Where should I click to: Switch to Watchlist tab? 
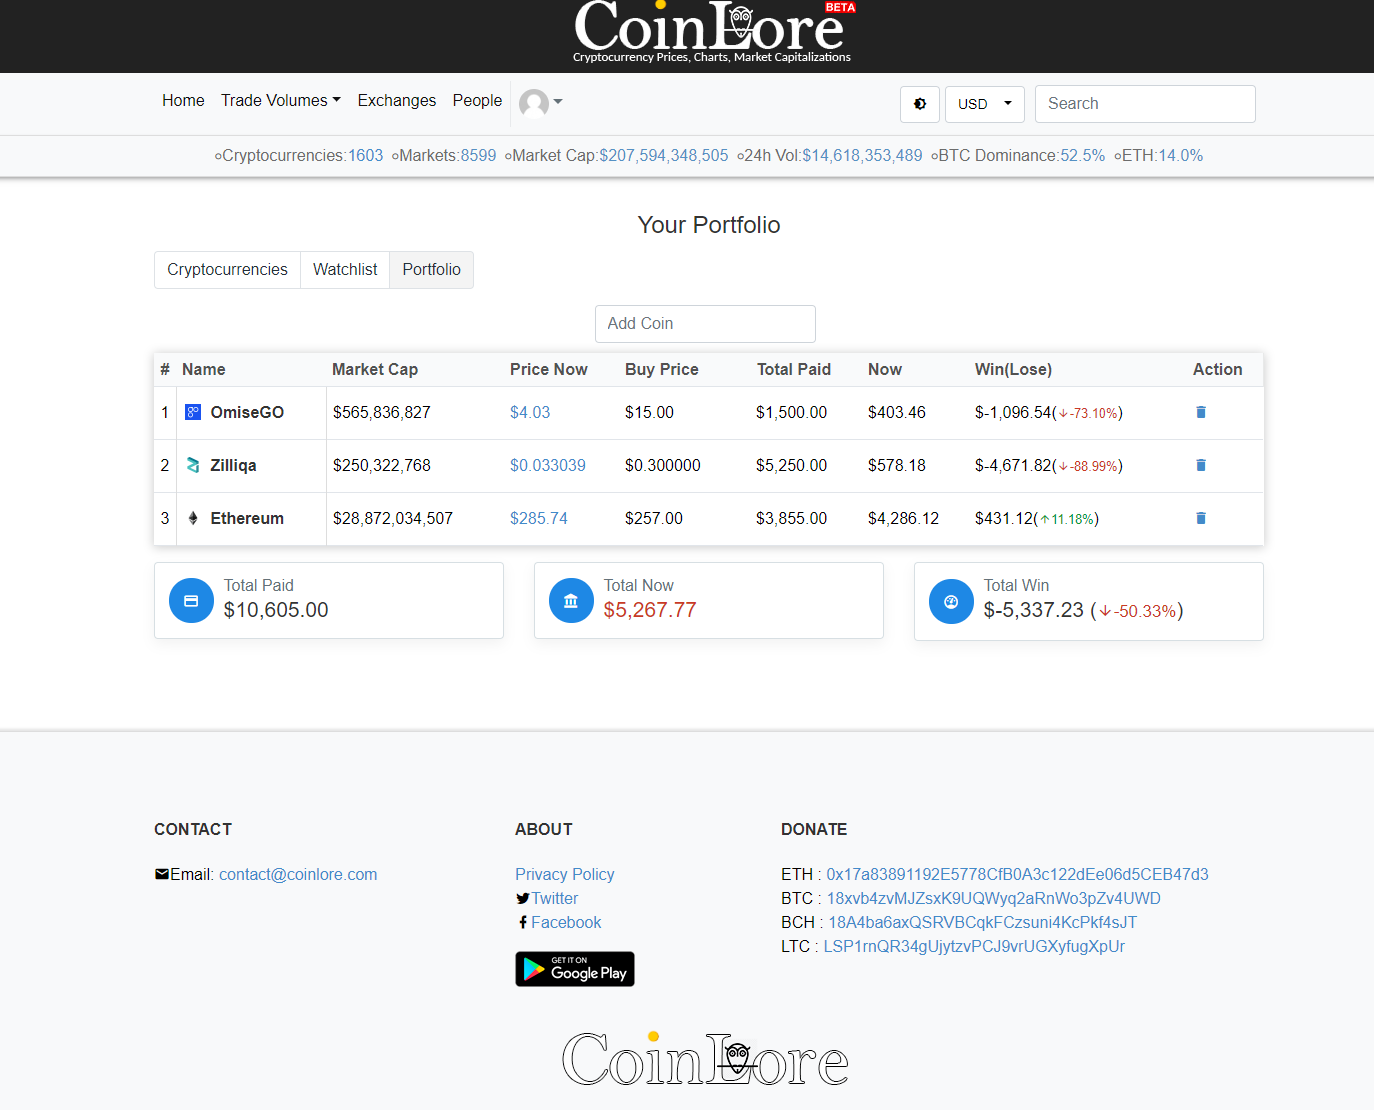pos(345,270)
